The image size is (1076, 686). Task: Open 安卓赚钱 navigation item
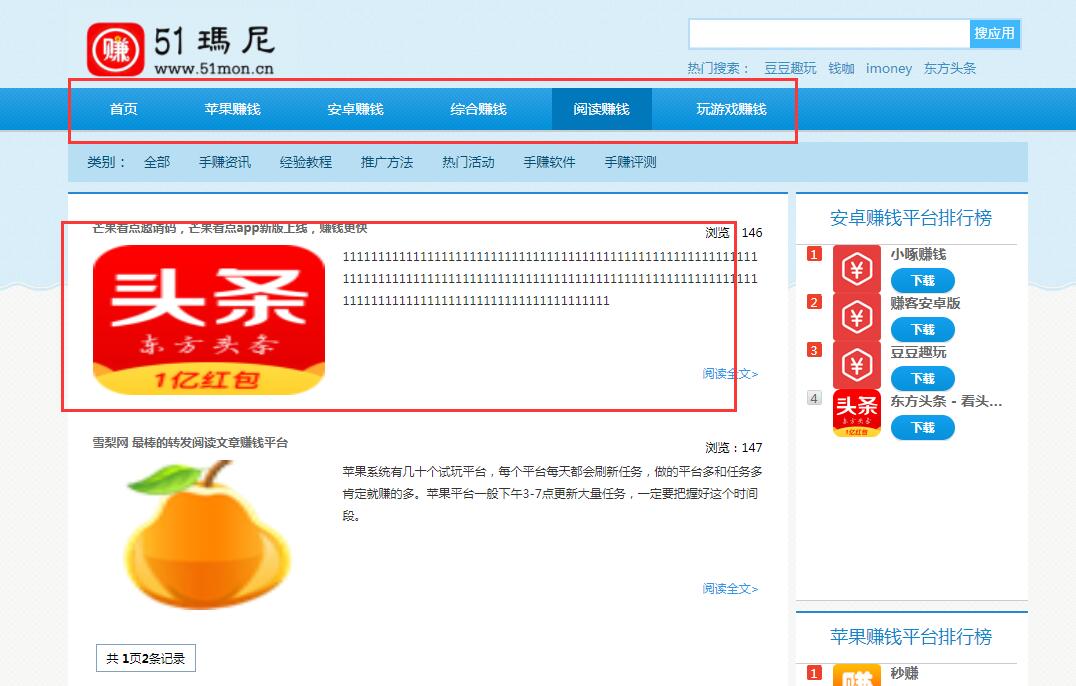pos(355,109)
